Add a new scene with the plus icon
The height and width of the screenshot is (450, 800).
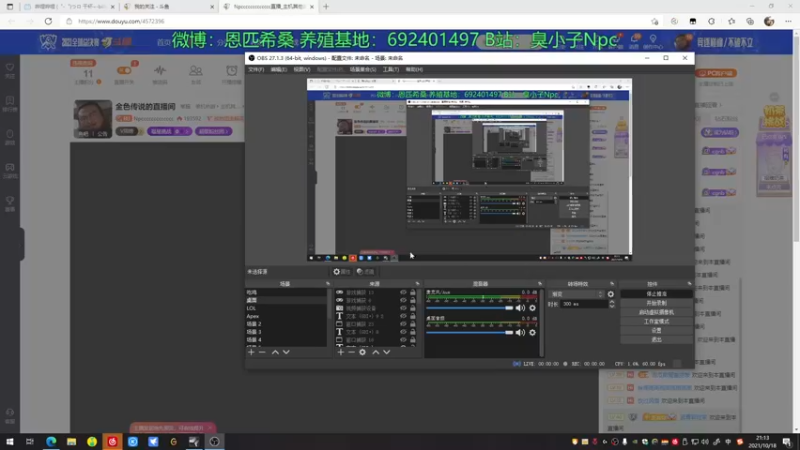(x=251, y=352)
